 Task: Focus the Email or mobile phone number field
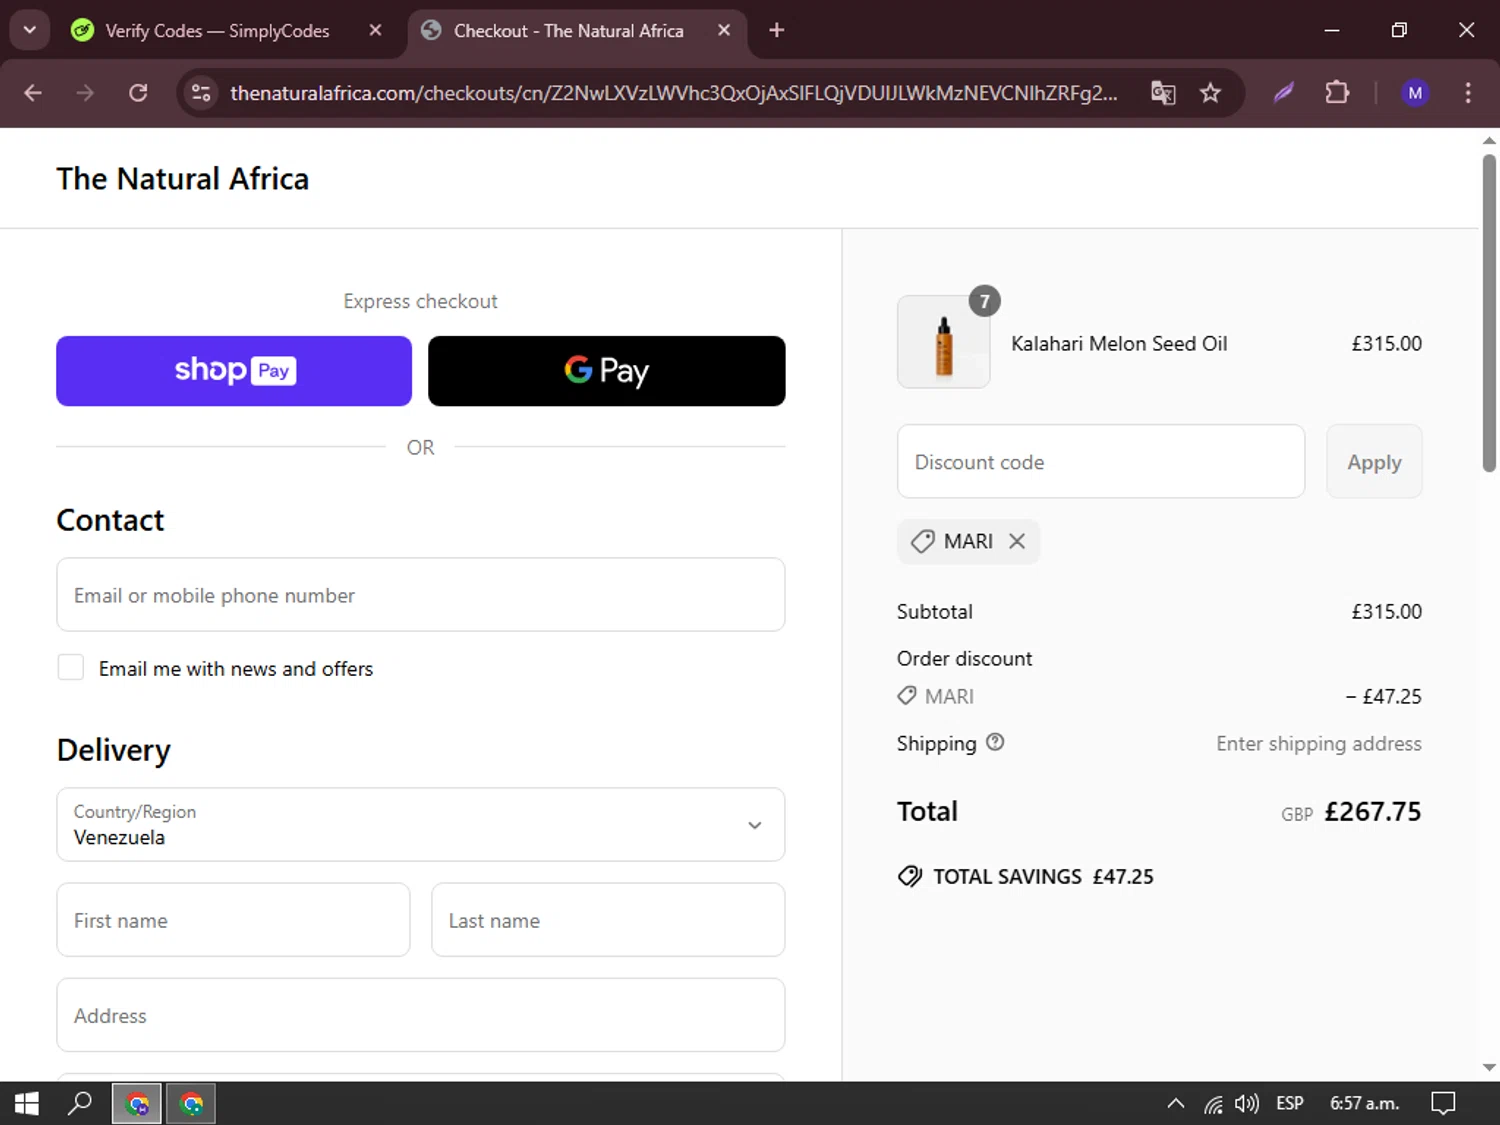[x=421, y=595]
